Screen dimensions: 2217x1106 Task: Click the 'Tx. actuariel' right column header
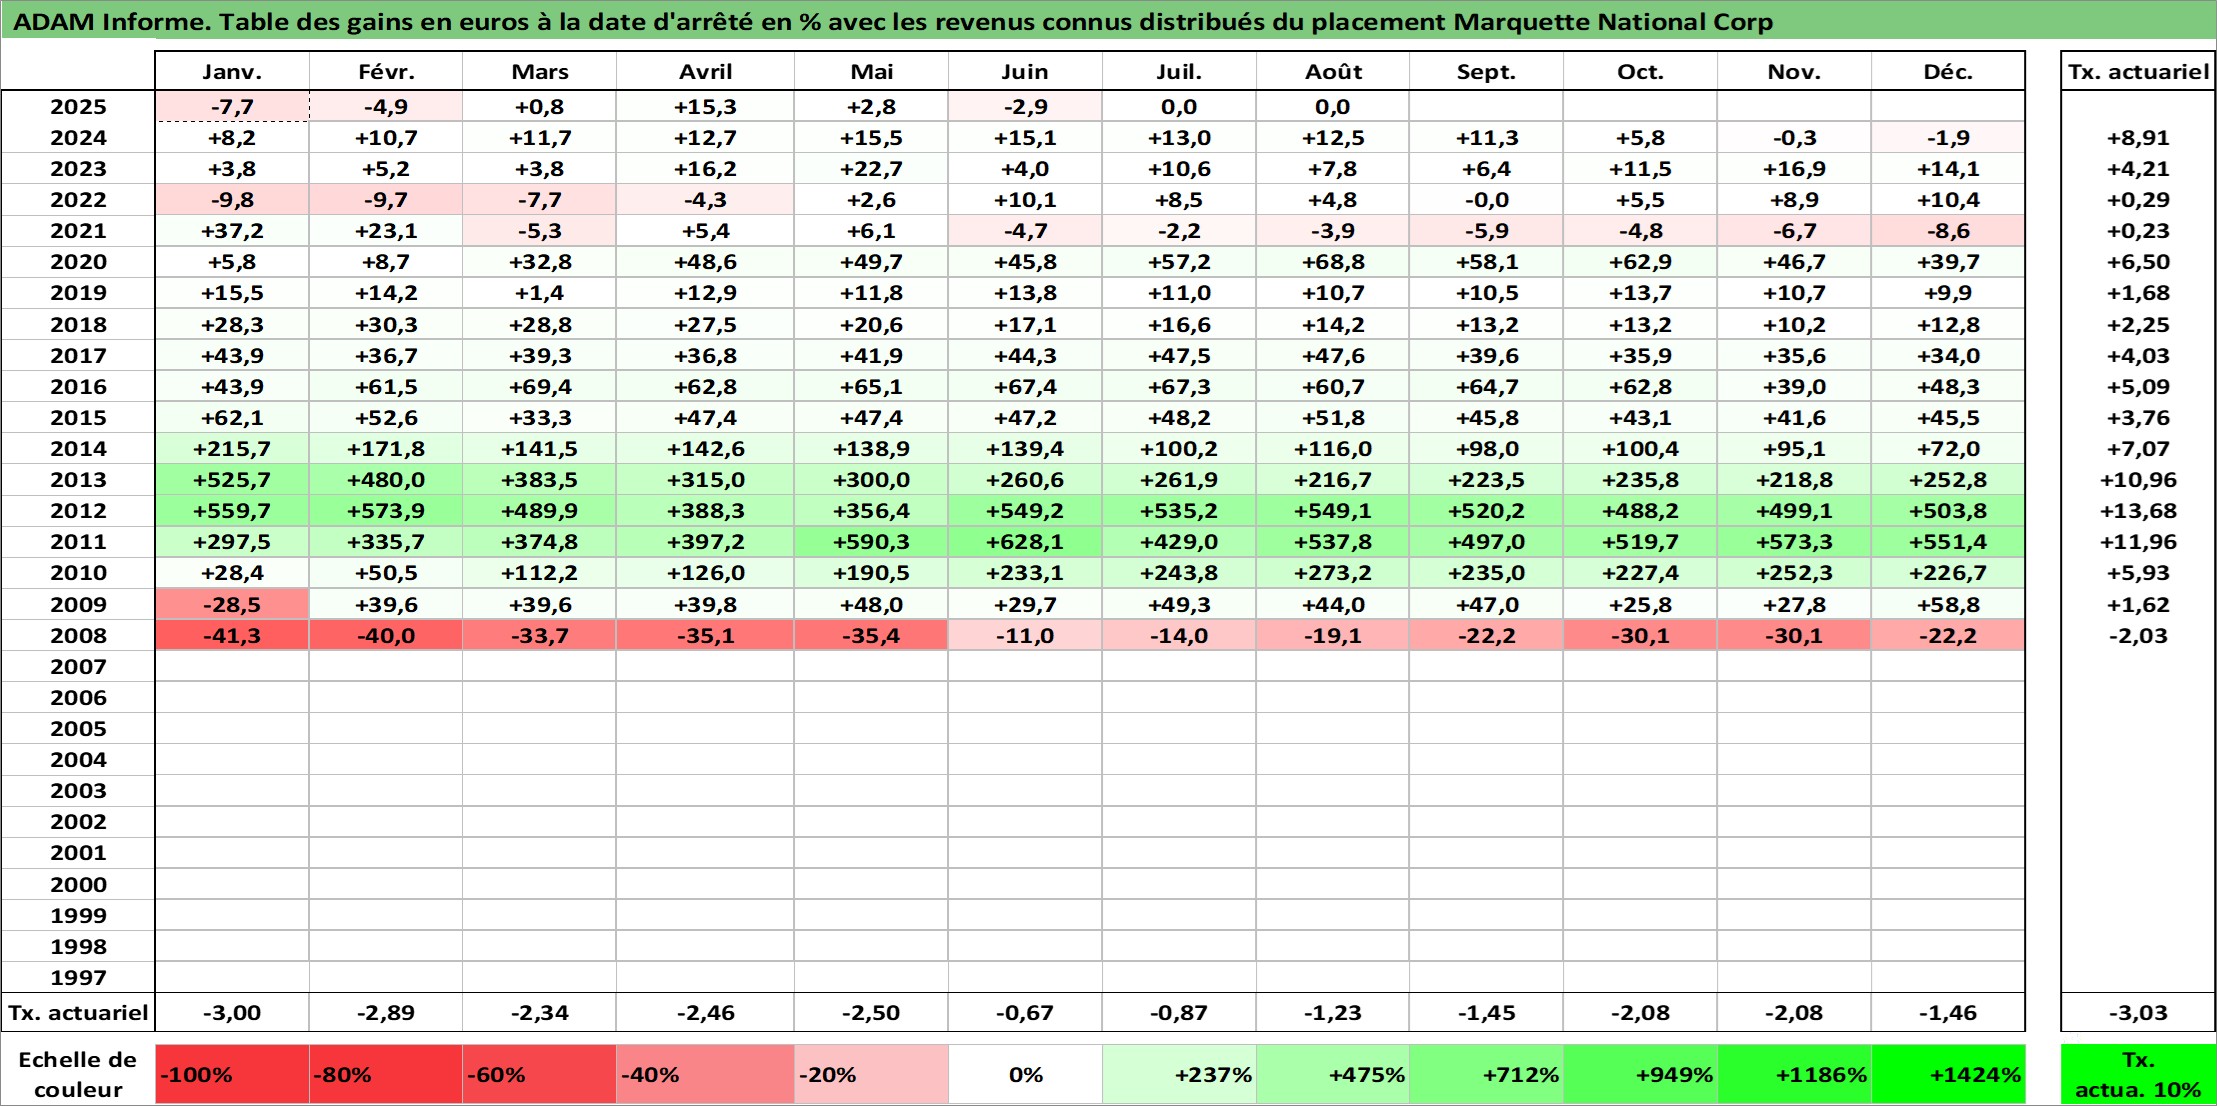click(x=2138, y=71)
